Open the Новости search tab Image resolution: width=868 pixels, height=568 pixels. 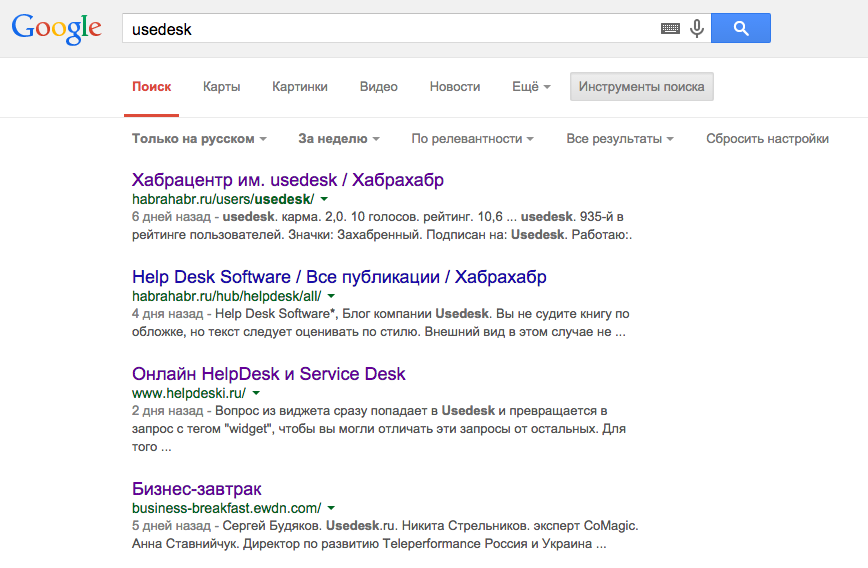click(x=455, y=87)
